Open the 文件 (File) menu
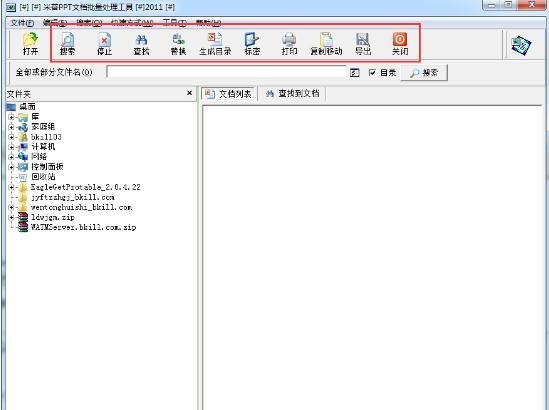The image size is (549, 410). (22, 23)
